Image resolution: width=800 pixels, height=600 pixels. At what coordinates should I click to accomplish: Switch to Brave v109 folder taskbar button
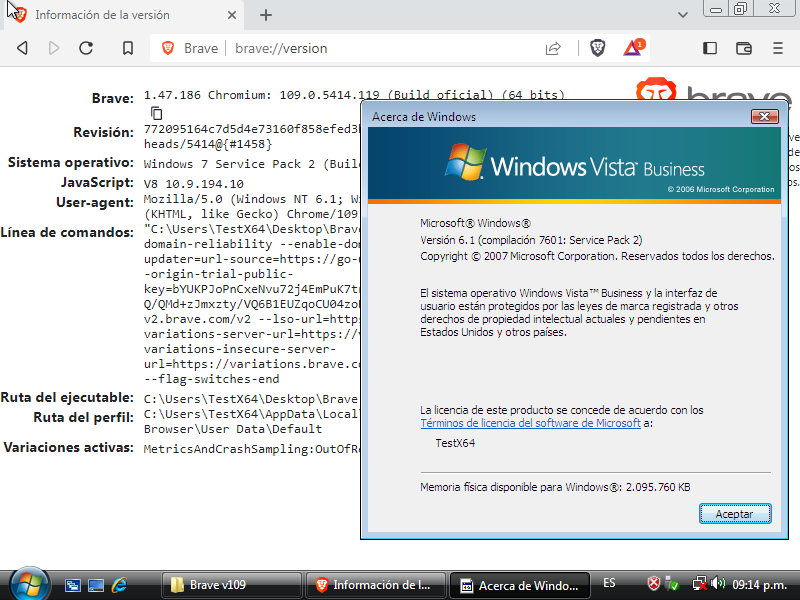(x=231, y=585)
